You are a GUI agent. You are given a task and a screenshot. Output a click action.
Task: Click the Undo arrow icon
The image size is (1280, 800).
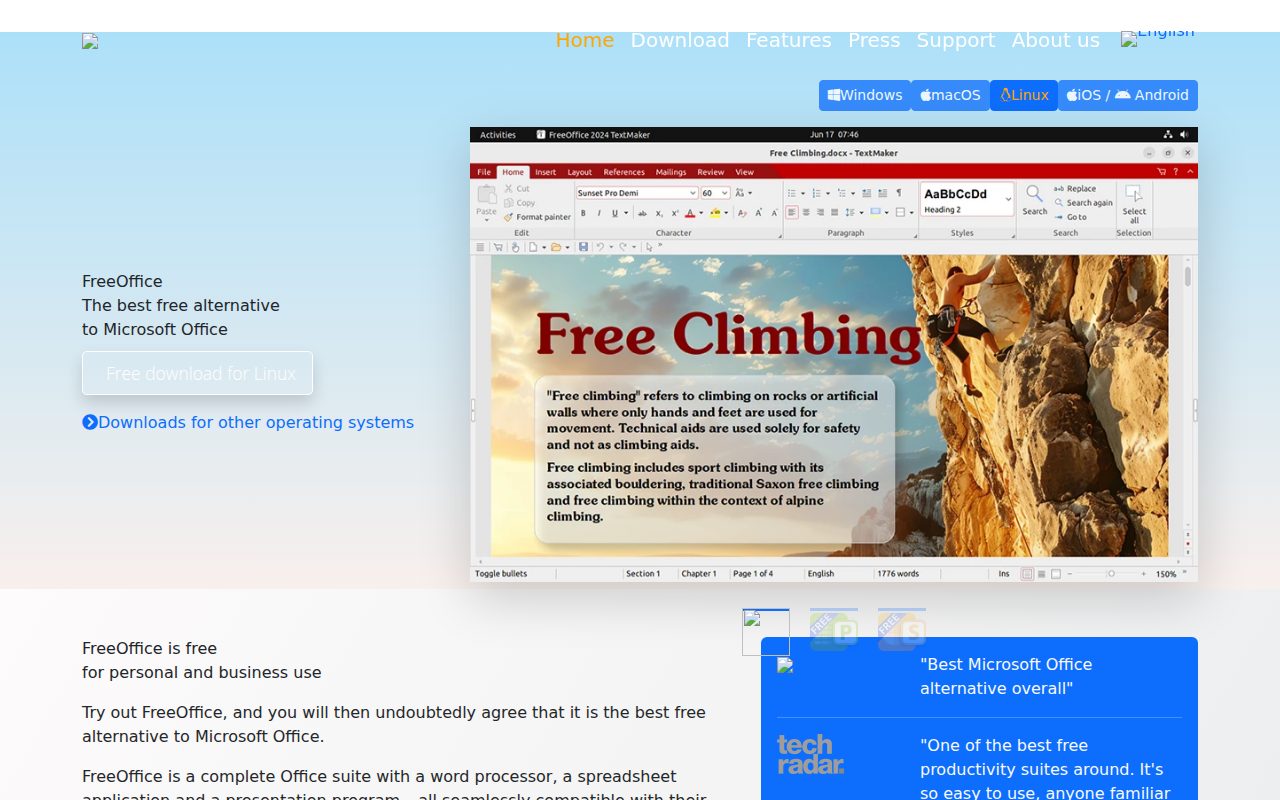600,247
